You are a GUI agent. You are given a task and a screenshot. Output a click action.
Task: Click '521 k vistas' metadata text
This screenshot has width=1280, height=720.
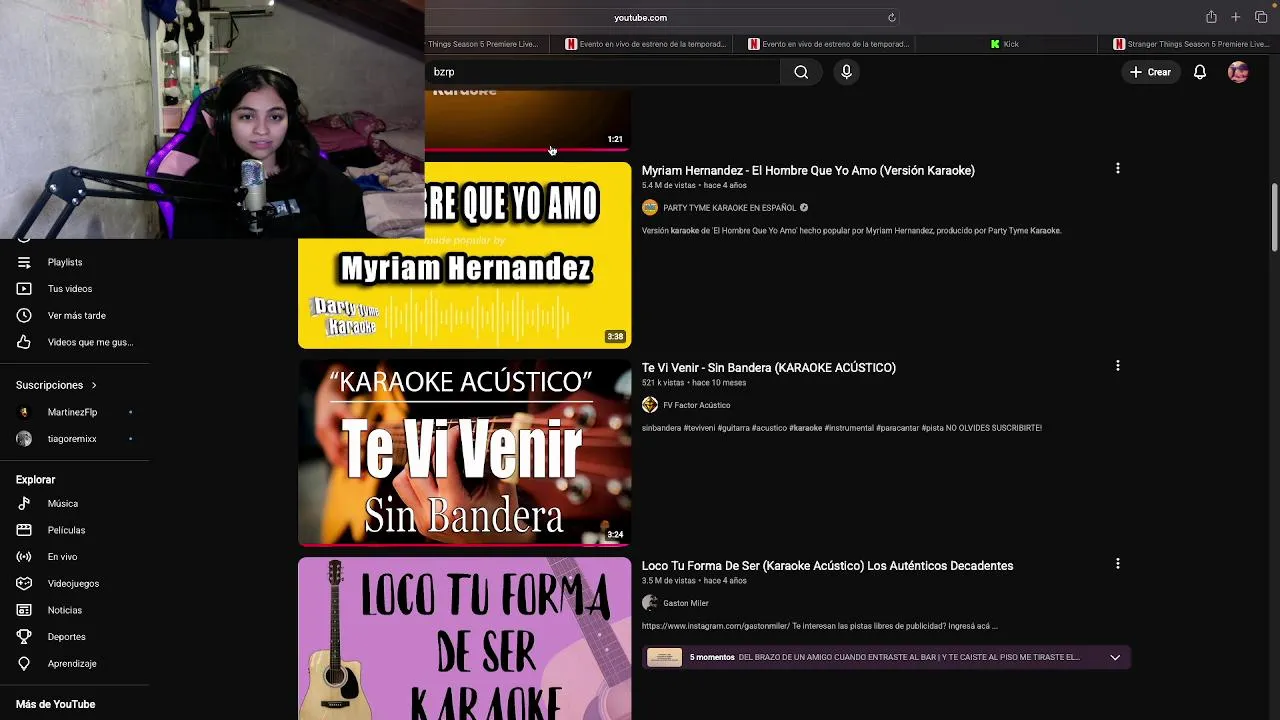click(663, 383)
